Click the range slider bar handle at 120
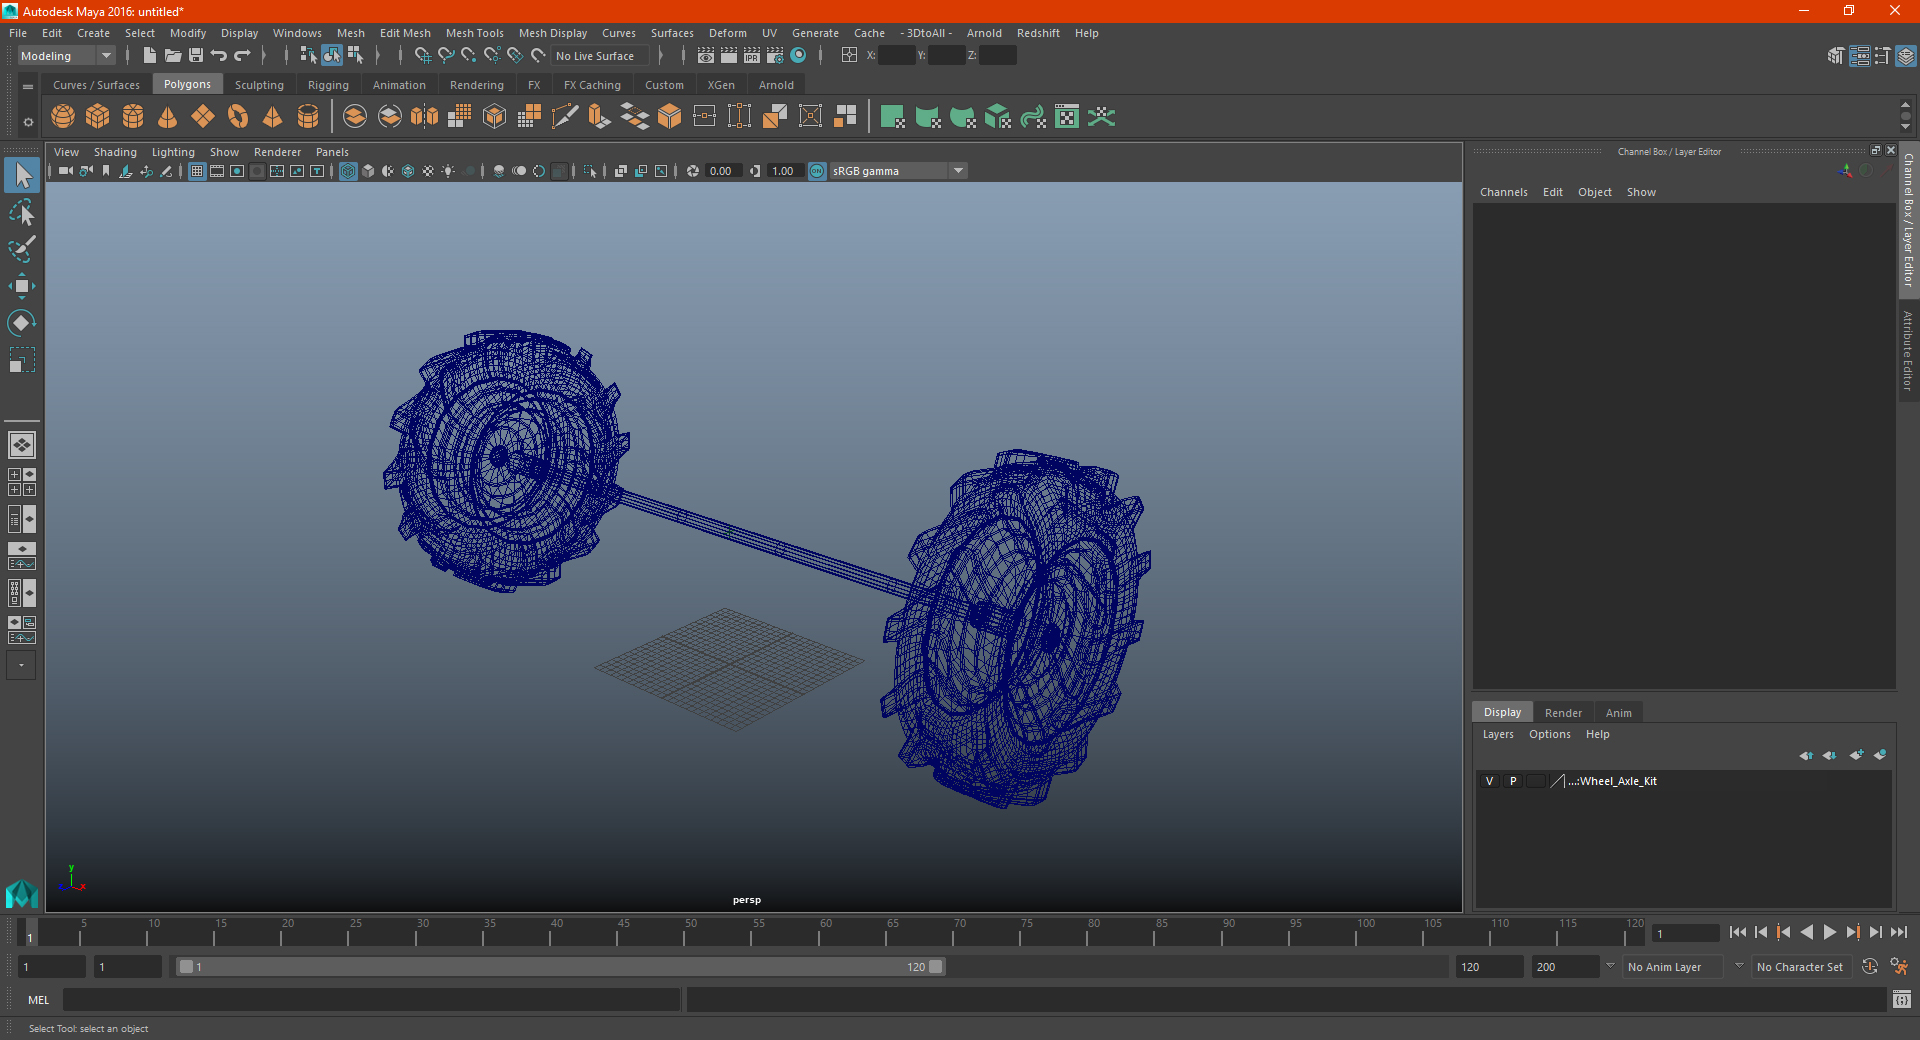This screenshot has width=1920, height=1040. coord(935,967)
